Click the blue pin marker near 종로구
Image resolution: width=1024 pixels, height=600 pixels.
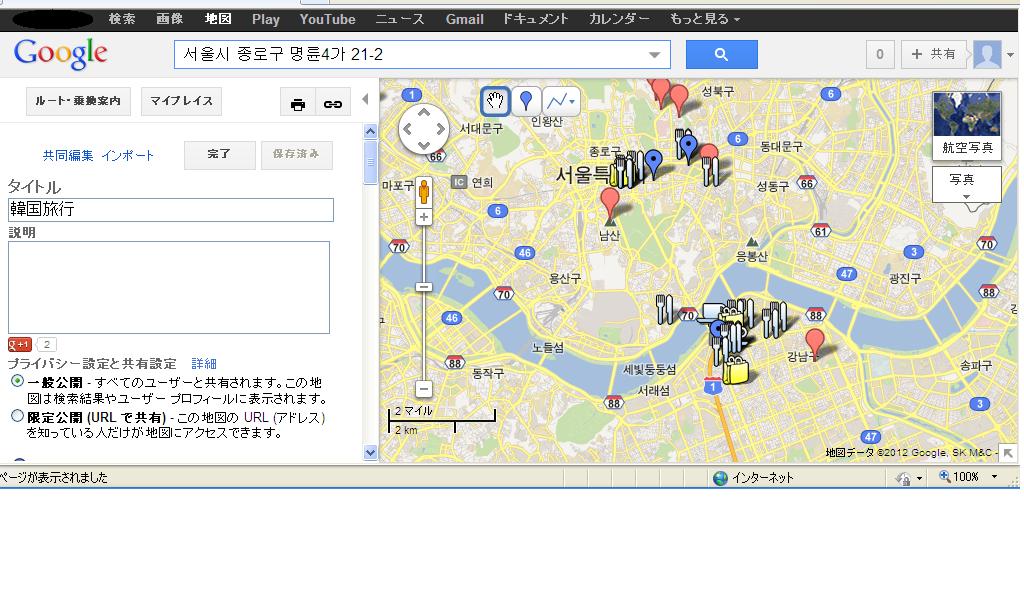tap(653, 163)
